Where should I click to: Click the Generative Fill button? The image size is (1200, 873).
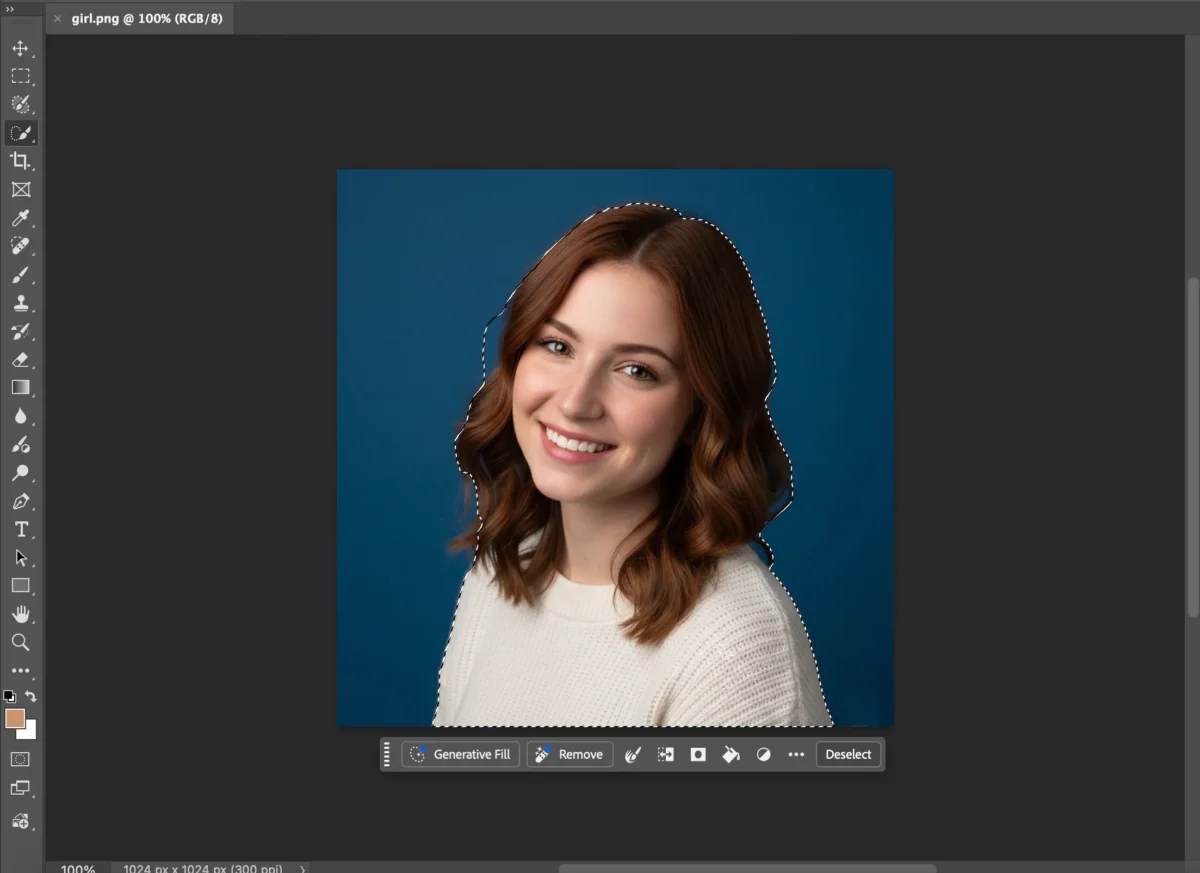pyautogui.click(x=460, y=754)
